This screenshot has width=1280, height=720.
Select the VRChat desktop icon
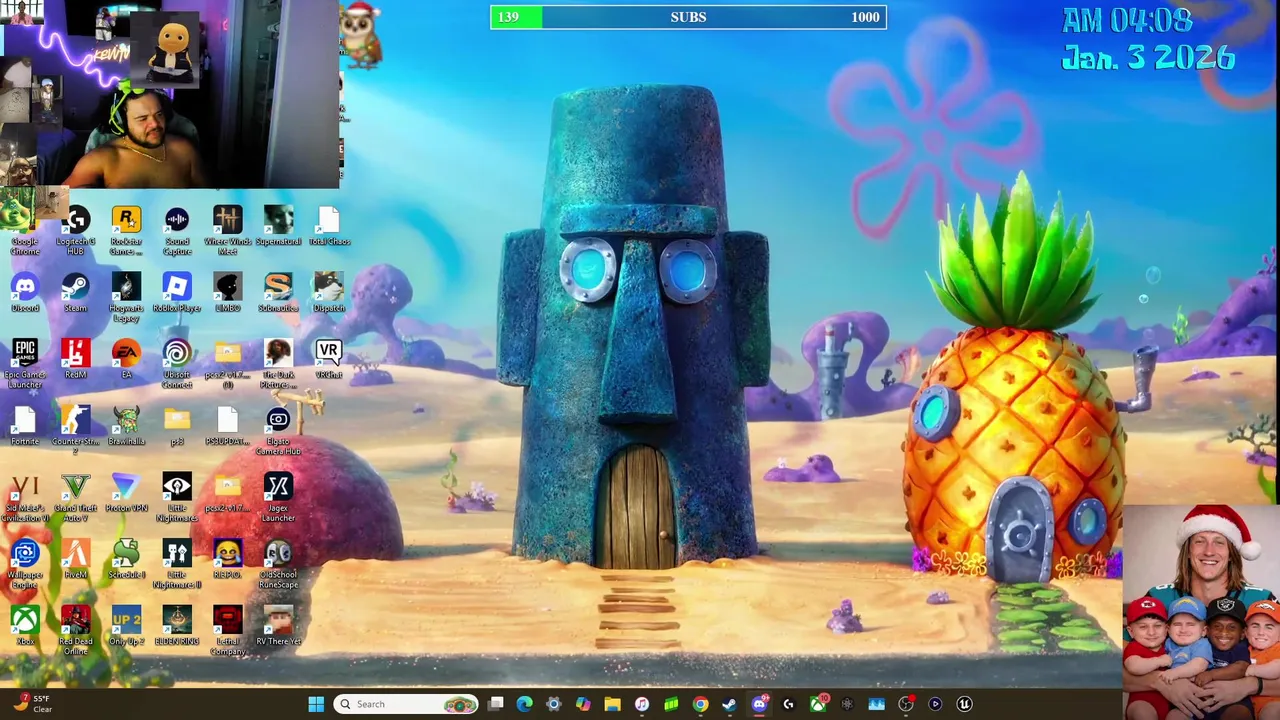[x=329, y=359]
